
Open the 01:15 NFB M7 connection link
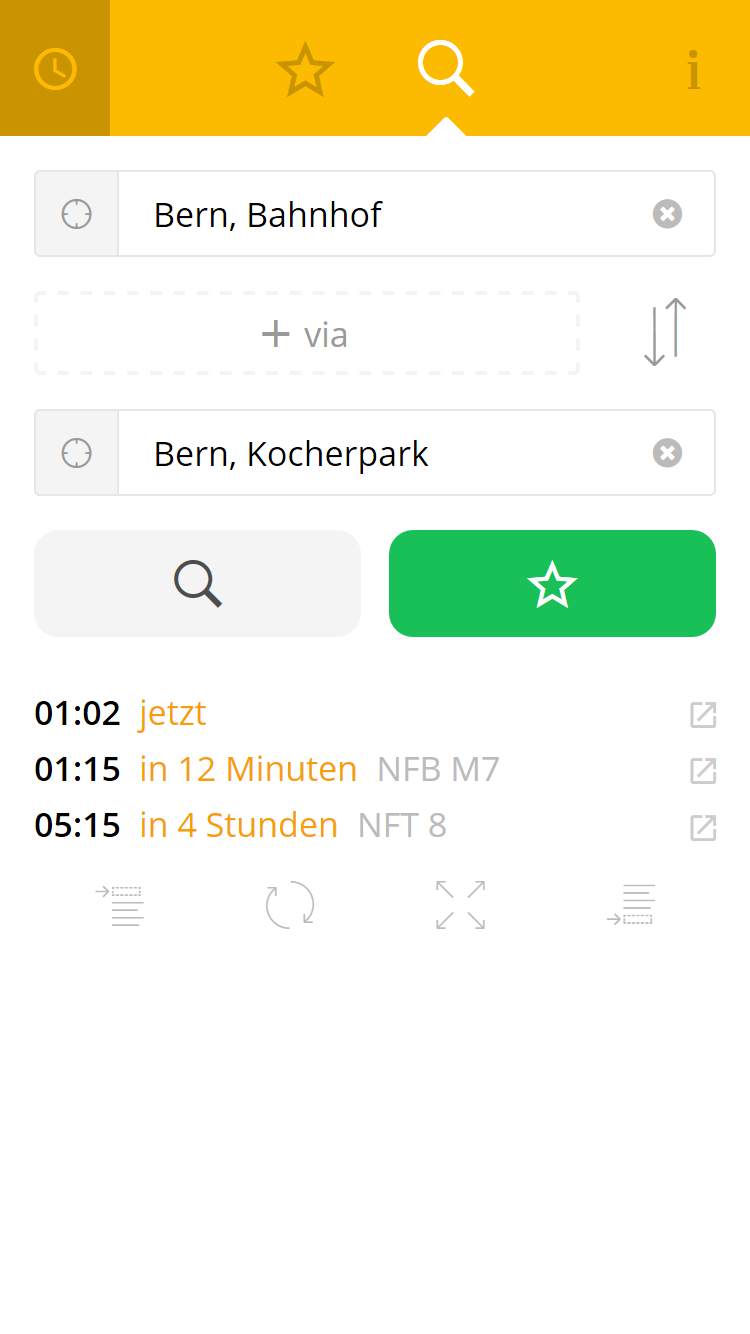coord(703,771)
